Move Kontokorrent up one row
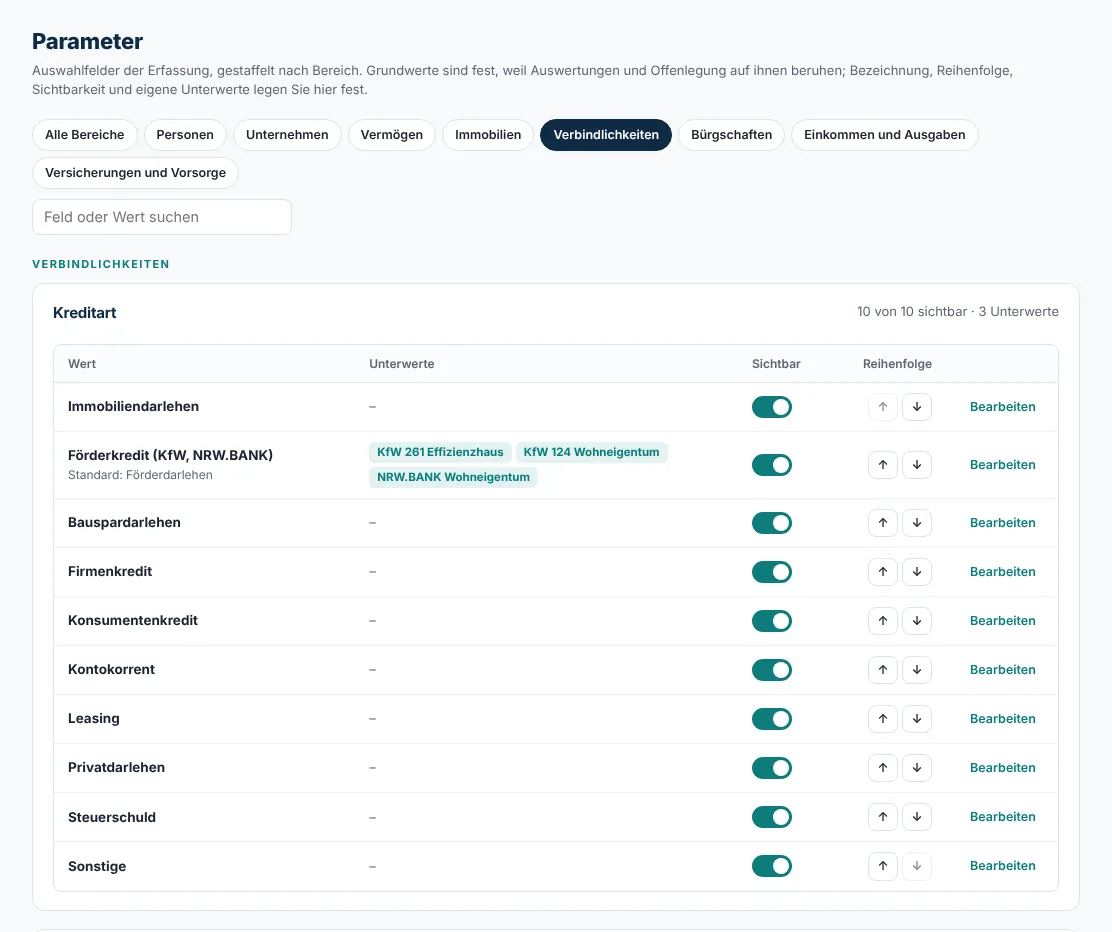 [883, 670]
